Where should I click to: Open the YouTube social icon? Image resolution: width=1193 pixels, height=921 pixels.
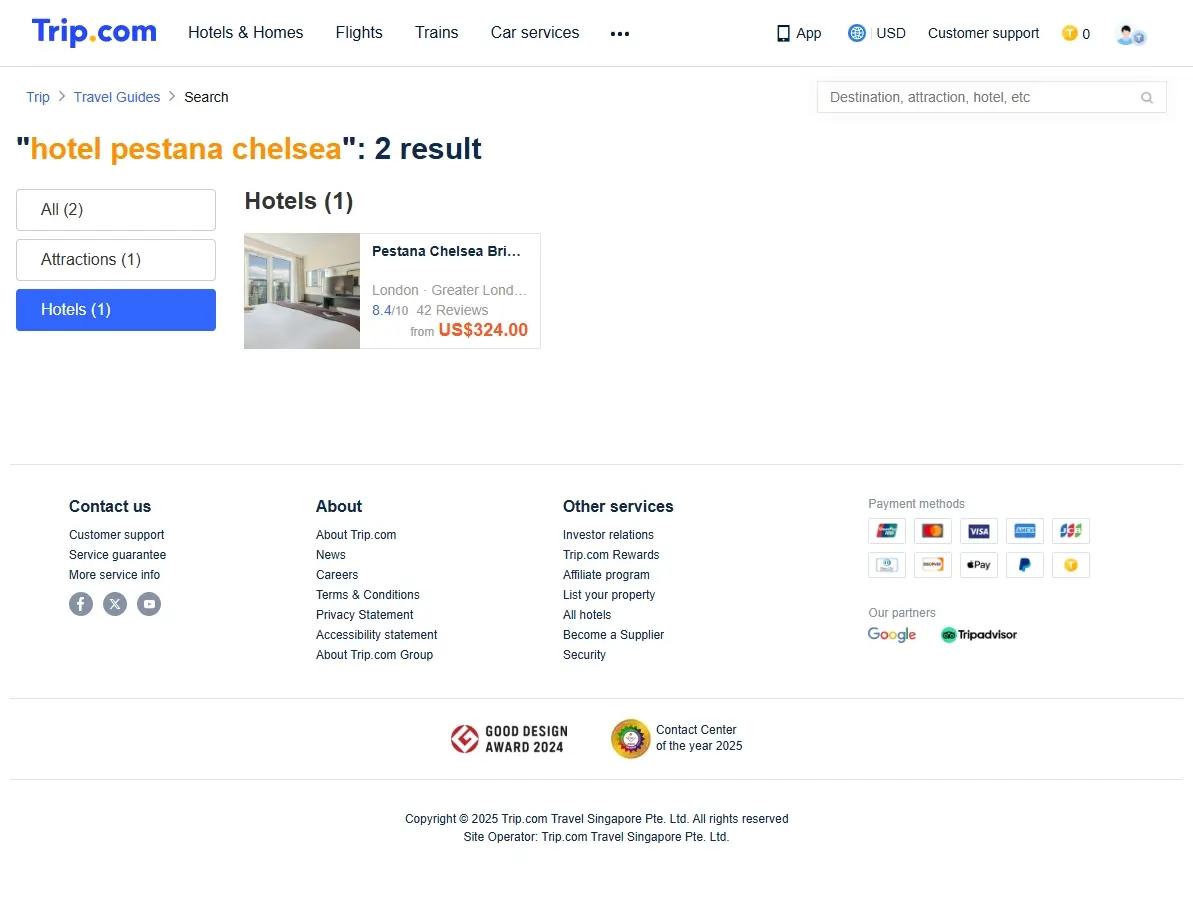[149, 604]
